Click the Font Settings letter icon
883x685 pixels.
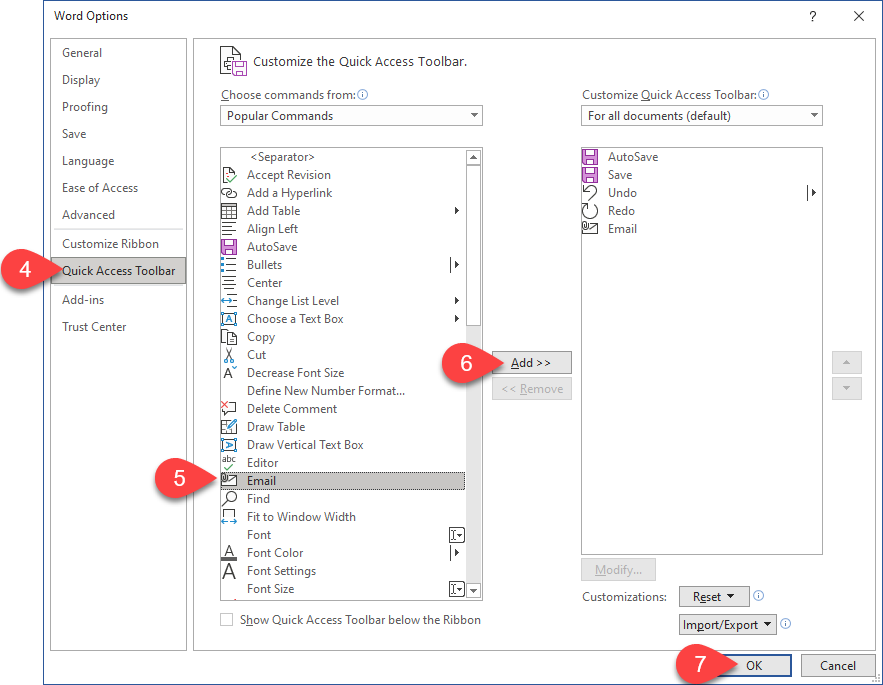coord(229,571)
